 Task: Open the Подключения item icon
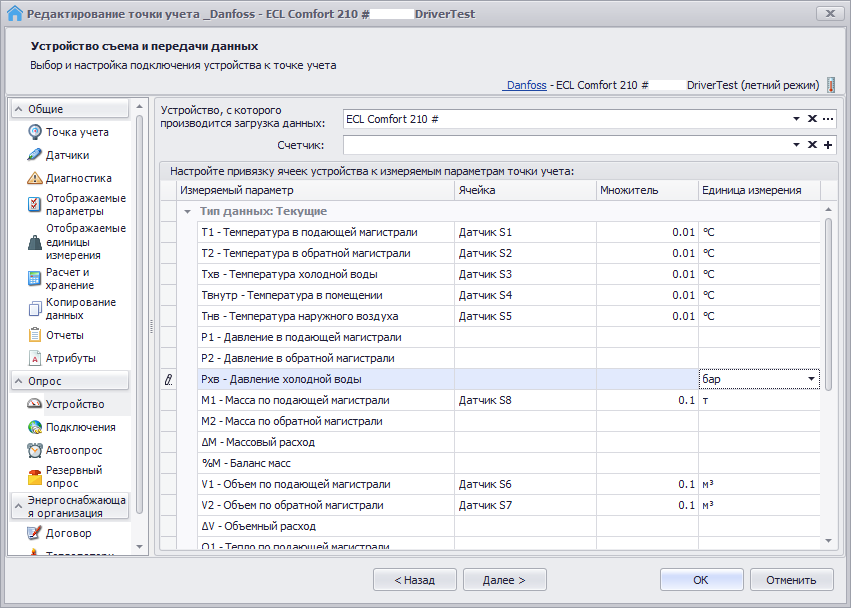(x=35, y=427)
